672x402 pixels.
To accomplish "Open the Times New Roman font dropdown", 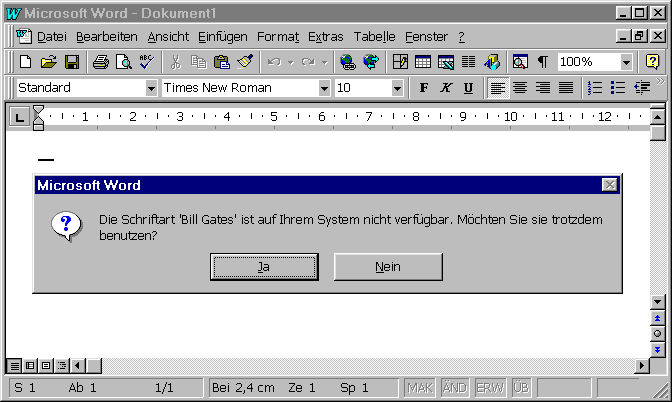I will (x=324, y=88).
